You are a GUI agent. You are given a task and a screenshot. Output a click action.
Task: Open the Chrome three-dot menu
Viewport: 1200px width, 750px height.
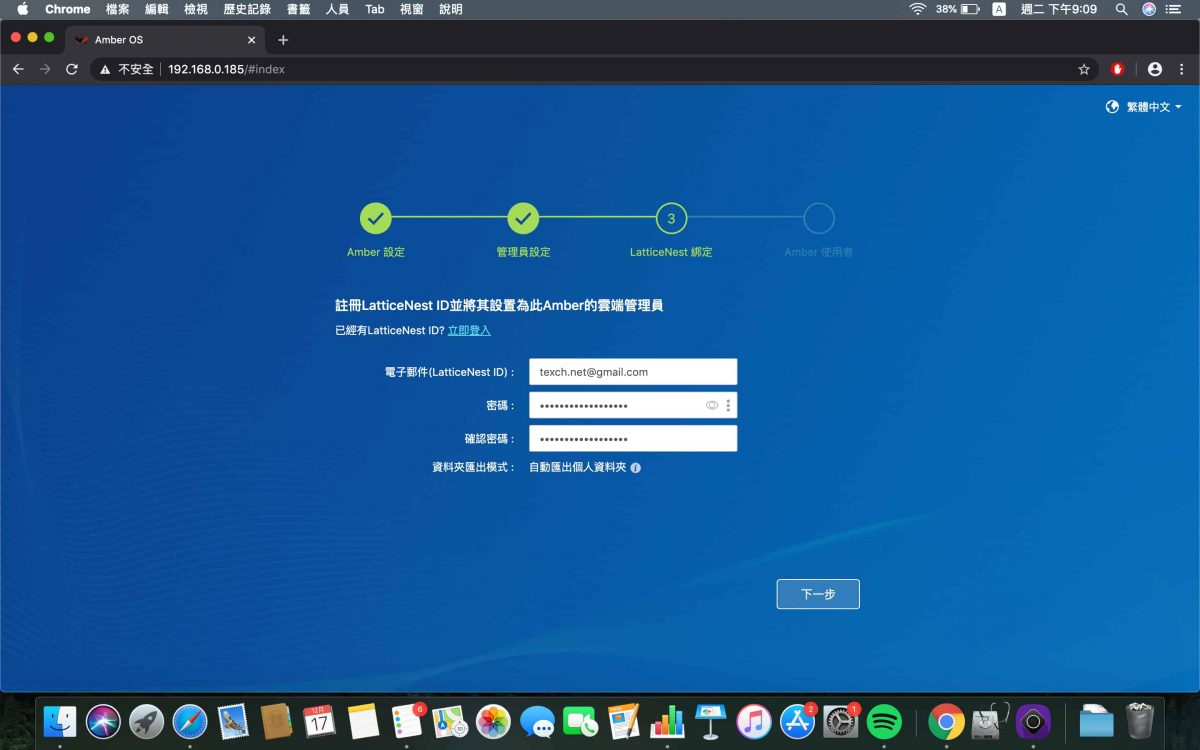pos(1181,69)
